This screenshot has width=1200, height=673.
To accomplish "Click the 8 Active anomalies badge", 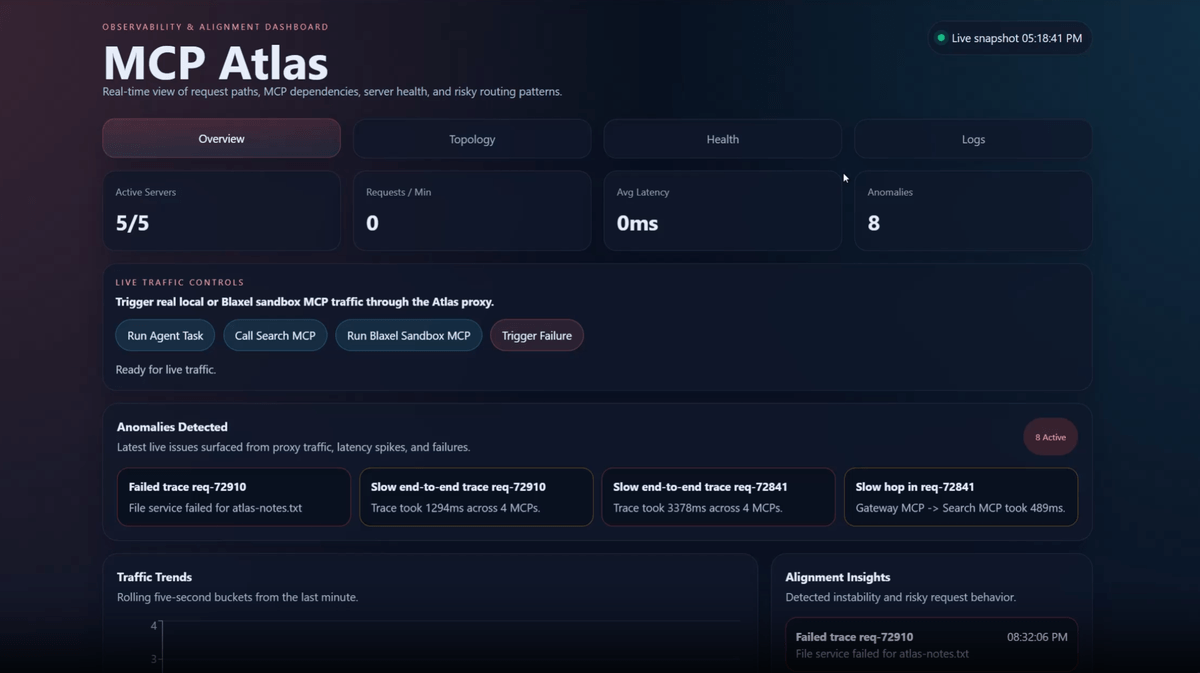I will point(1050,437).
